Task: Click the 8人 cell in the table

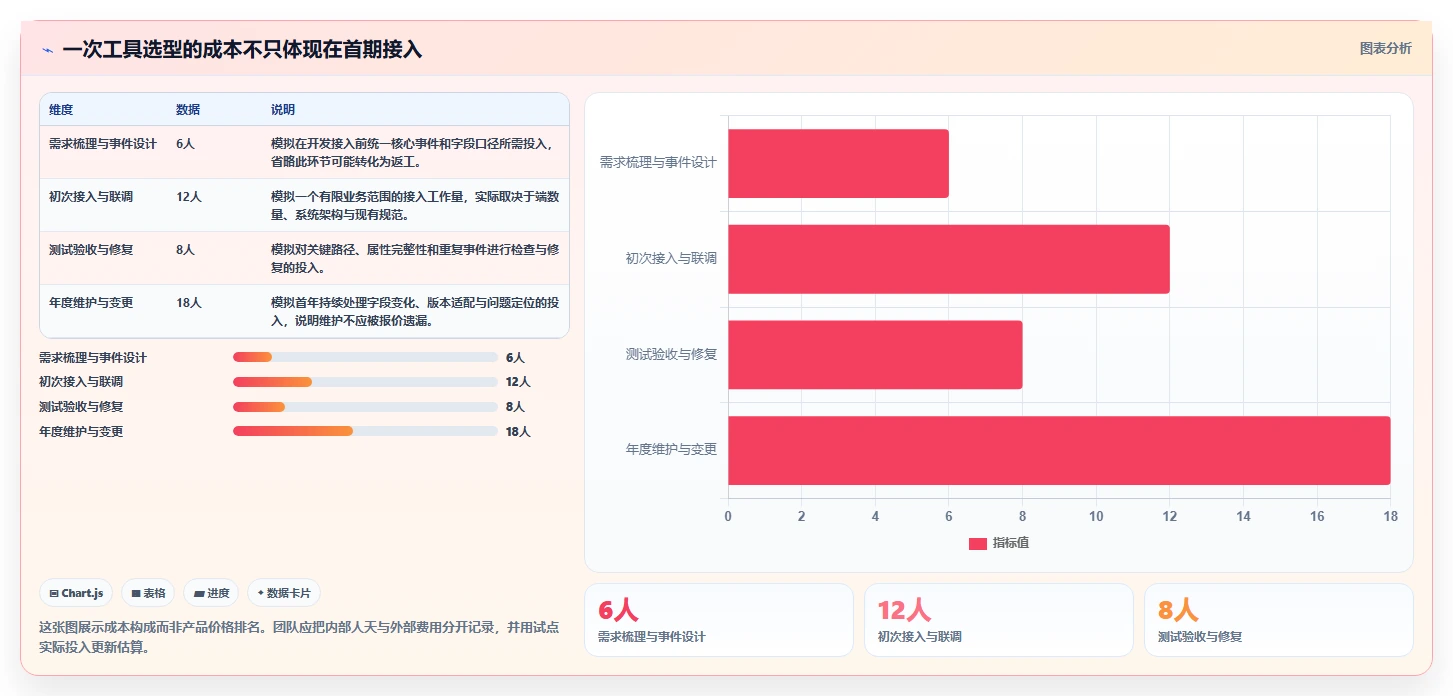Action: click(185, 250)
